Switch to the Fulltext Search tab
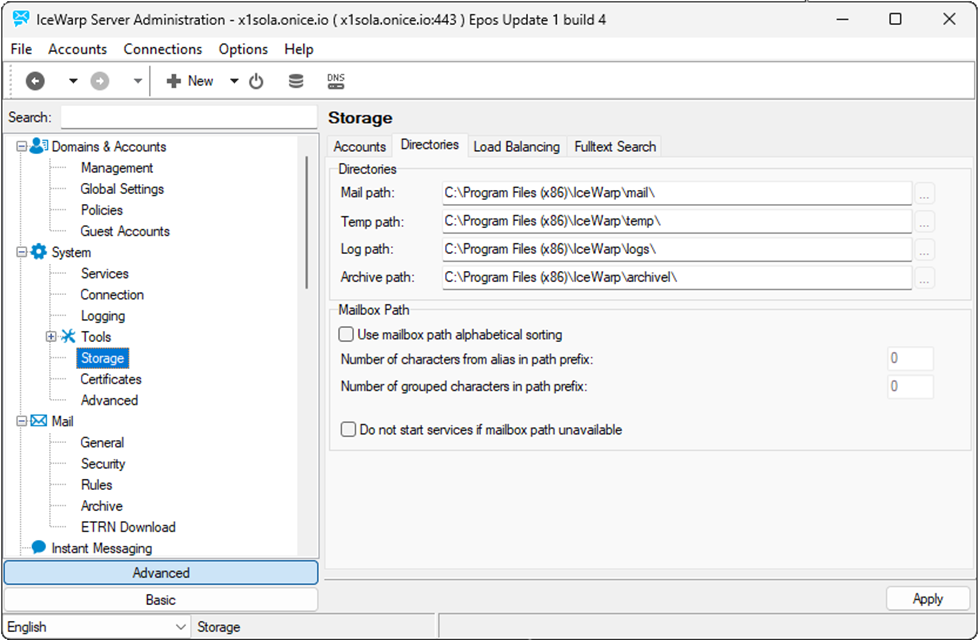Screen dimensions: 980x640 tap(615, 146)
